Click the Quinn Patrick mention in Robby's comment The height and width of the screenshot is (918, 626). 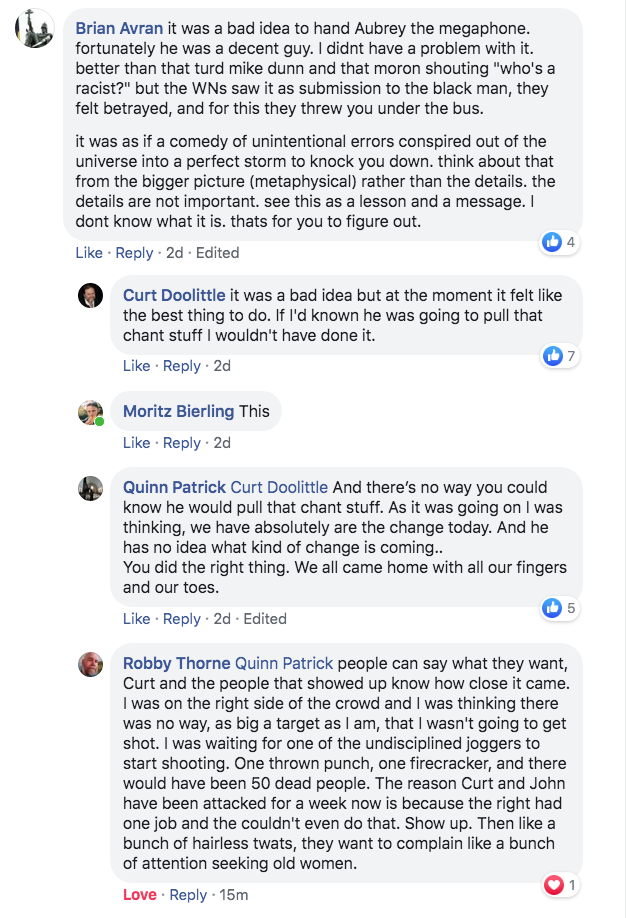(284, 663)
